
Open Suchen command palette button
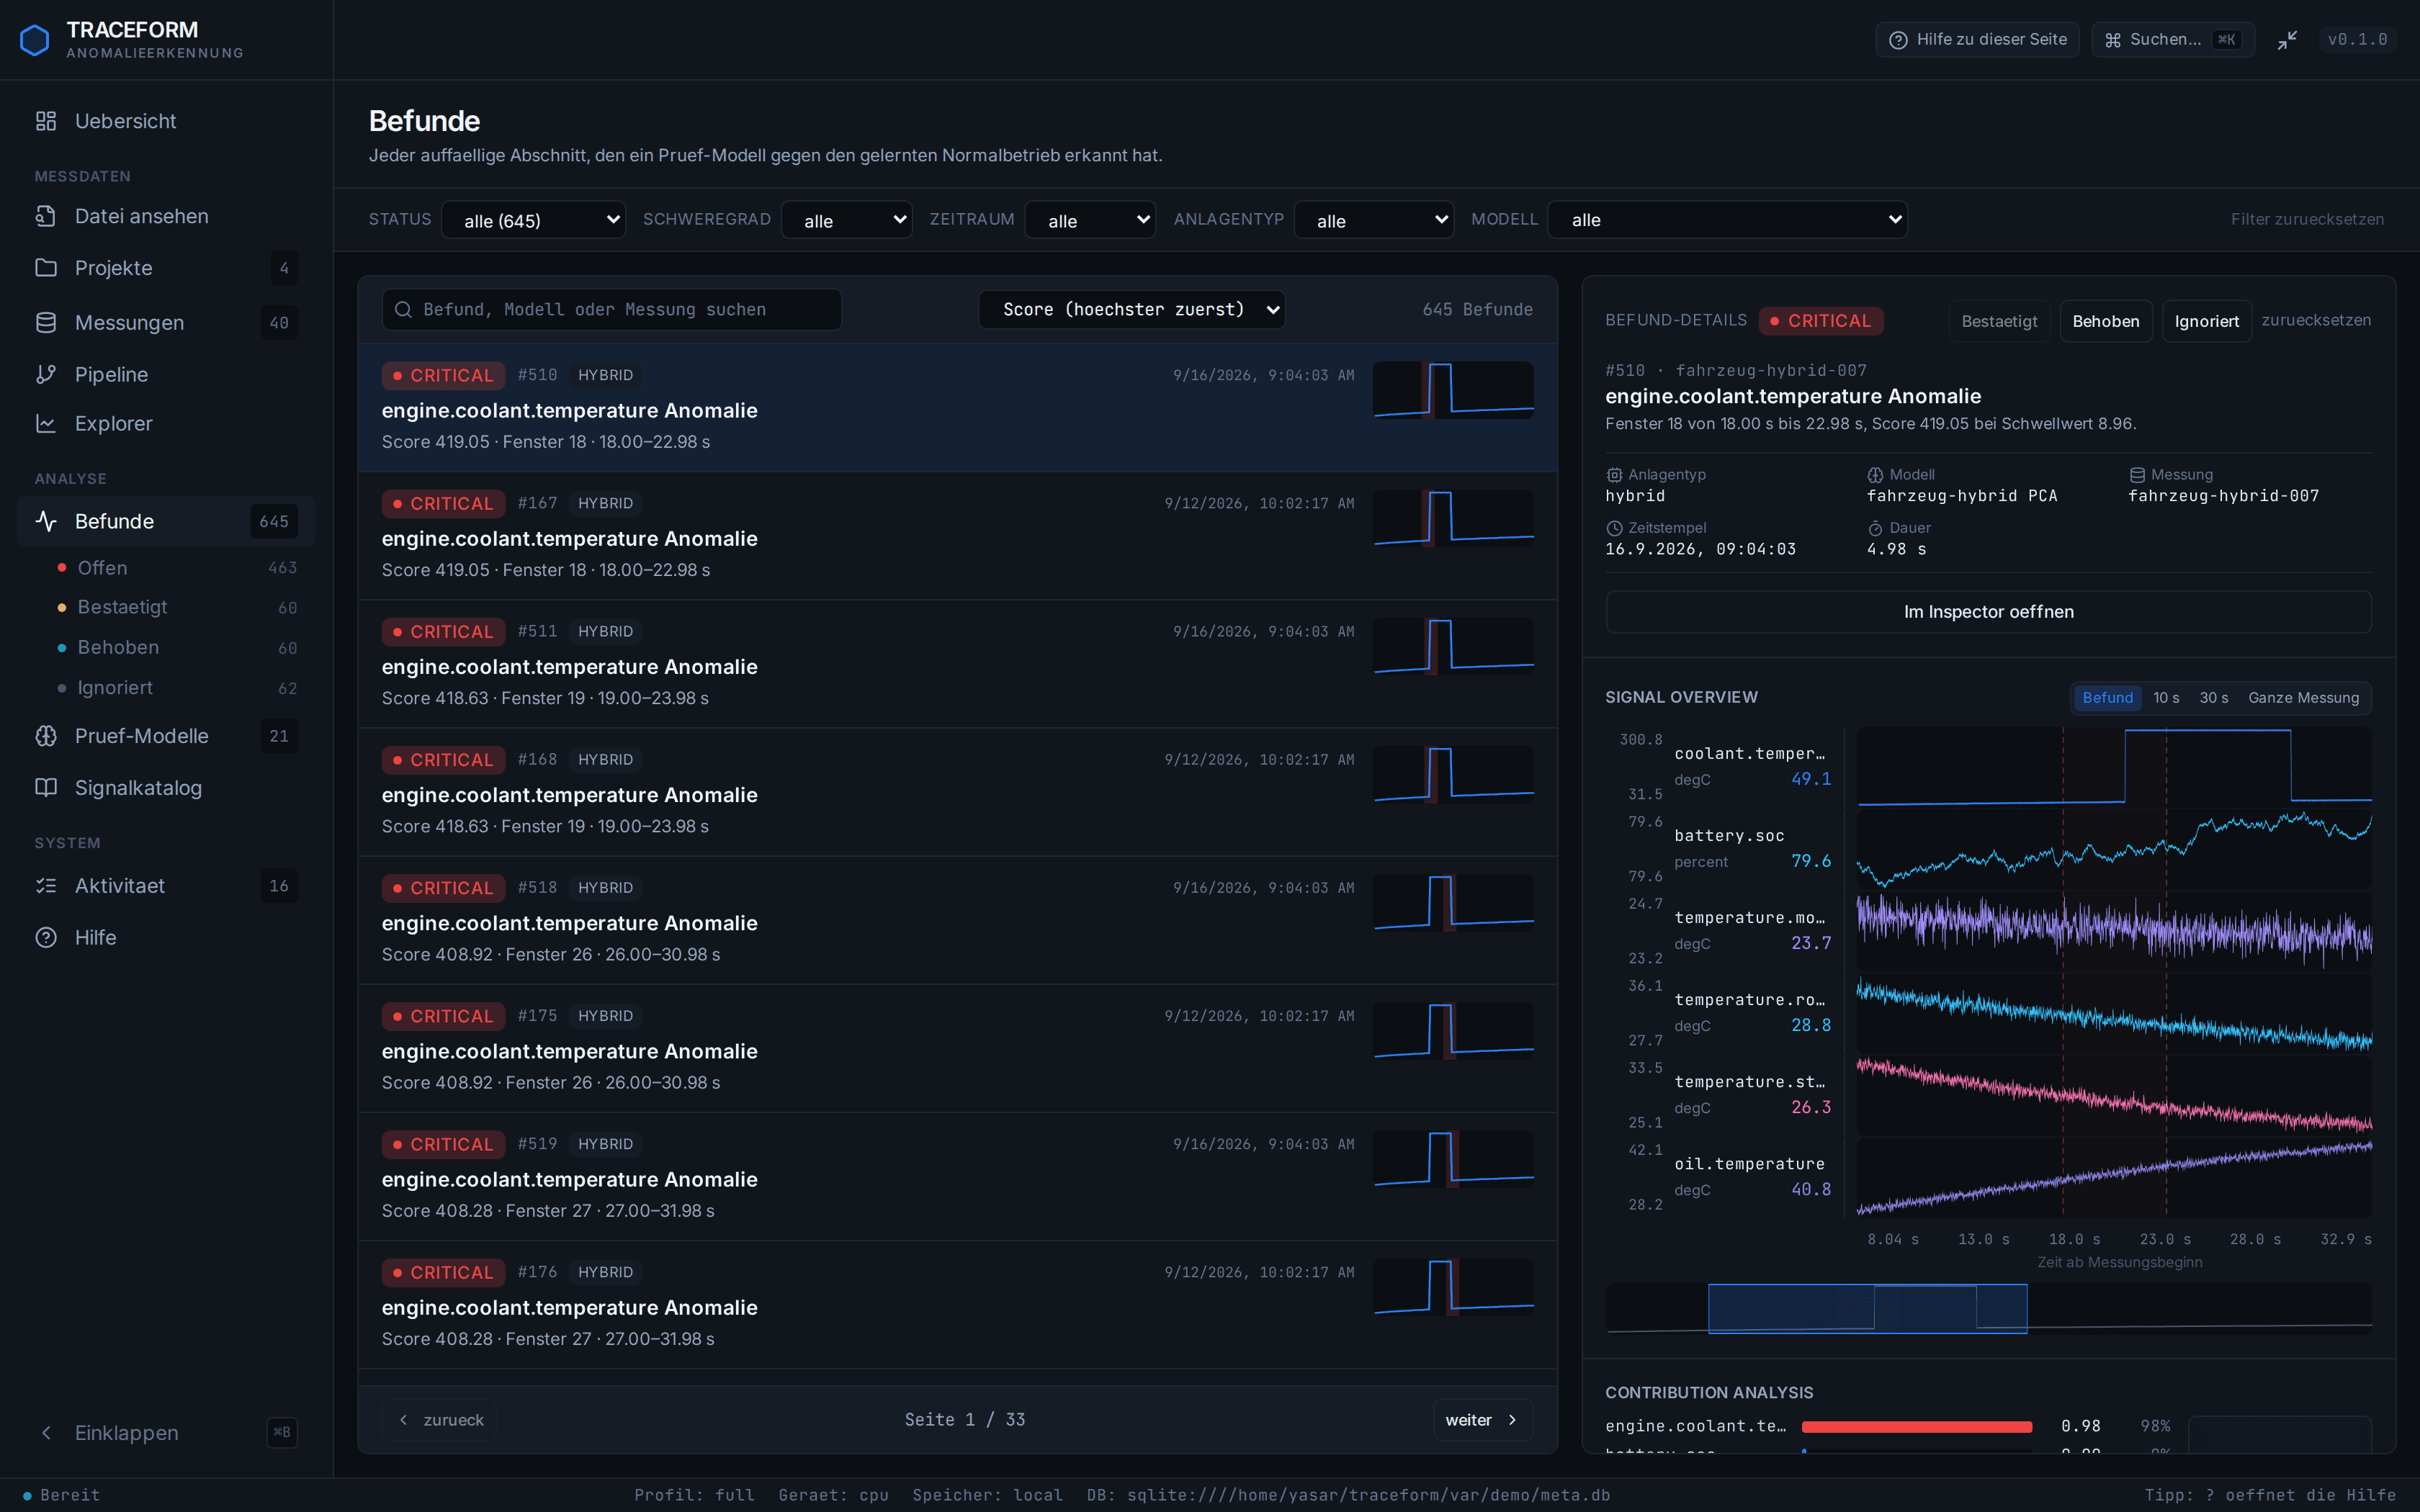[x=2173, y=40]
